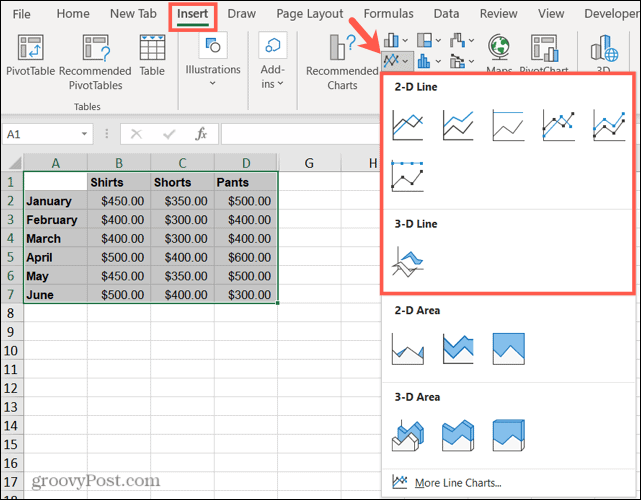Switch to the Review tab
The image size is (641, 500).
pyautogui.click(x=498, y=14)
